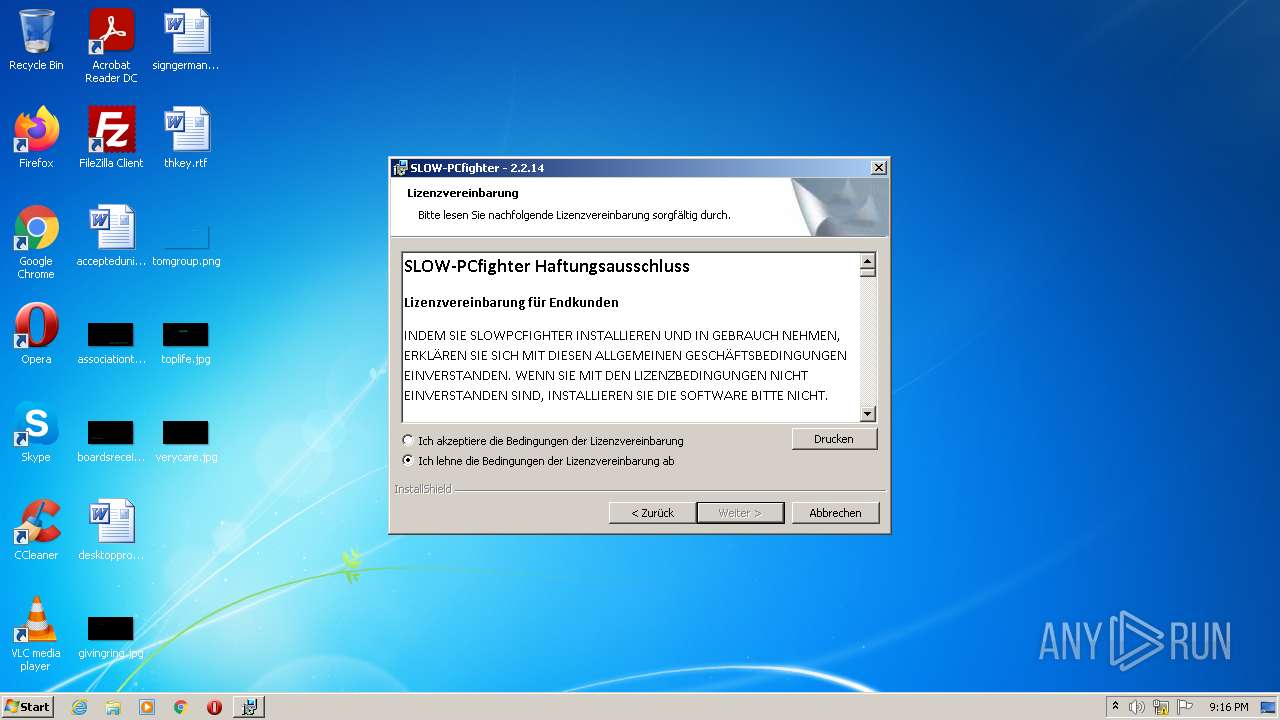
Task: Select the verycare.jpg file icon
Action: click(x=186, y=441)
